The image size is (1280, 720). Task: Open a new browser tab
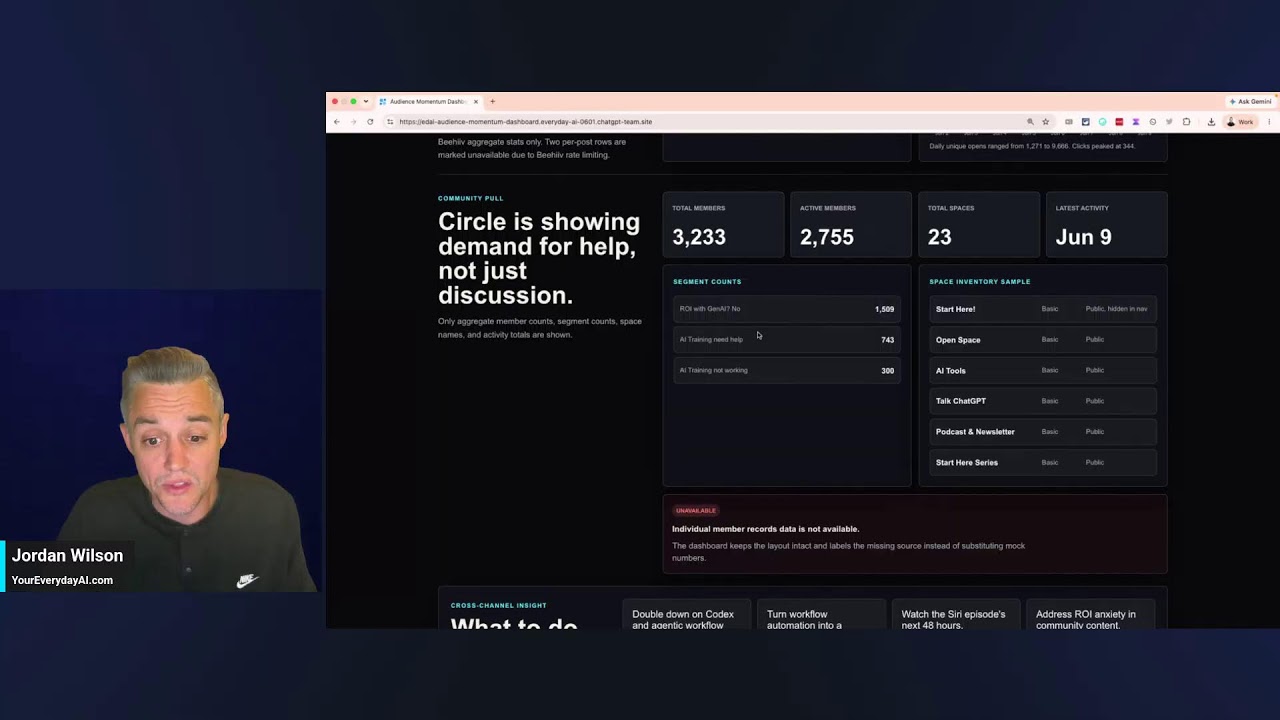coord(492,101)
